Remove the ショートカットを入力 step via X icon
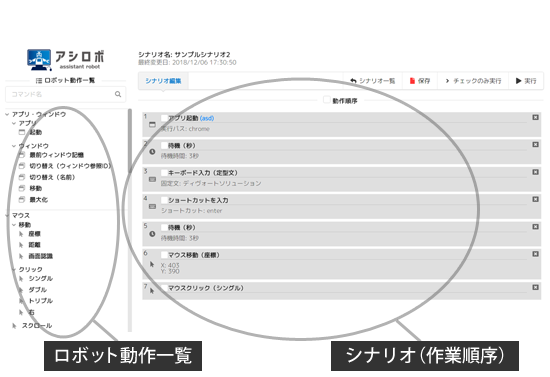Image resolution: width=550 pixels, height=377 pixels. (x=535, y=199)
